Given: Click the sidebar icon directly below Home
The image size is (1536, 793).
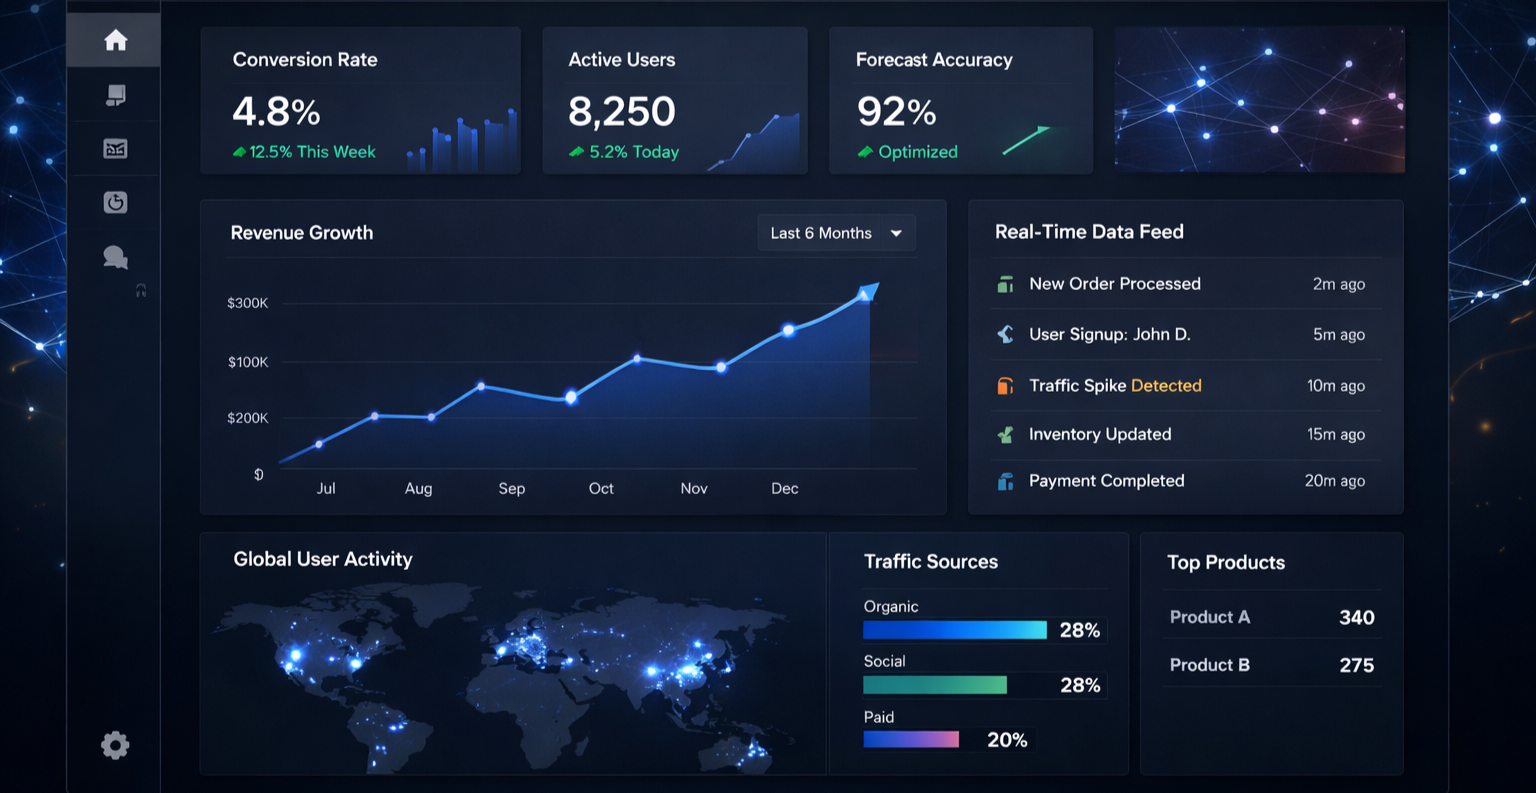Looking at the screenshot, I should click(115, 95).
